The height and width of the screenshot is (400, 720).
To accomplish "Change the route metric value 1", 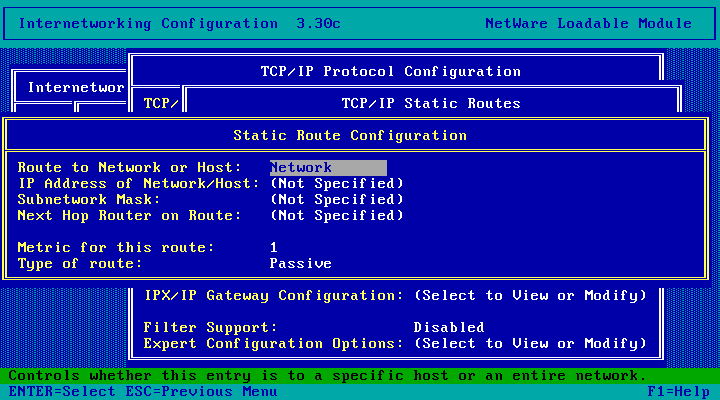I will (x=274, y=248).
